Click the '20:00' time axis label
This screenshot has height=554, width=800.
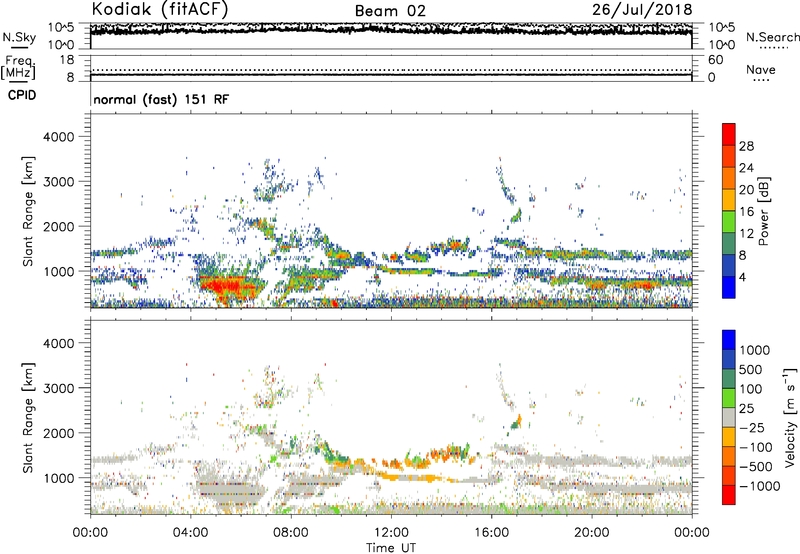[591, 533]
